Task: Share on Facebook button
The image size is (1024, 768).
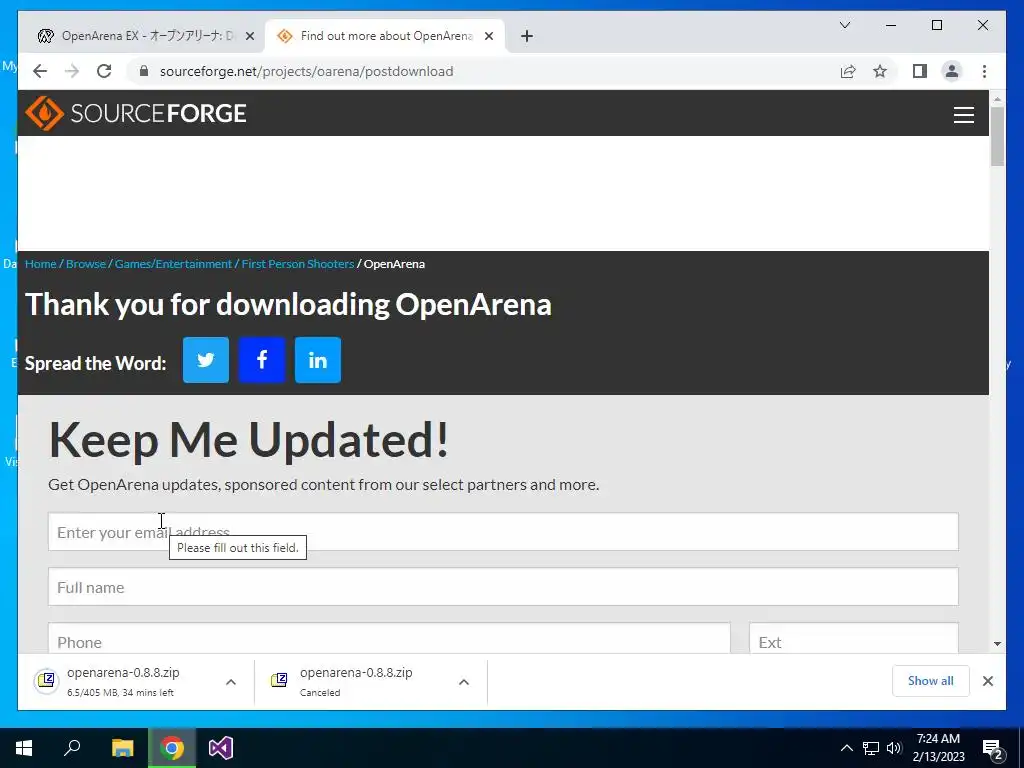Action: pos(262,360)
